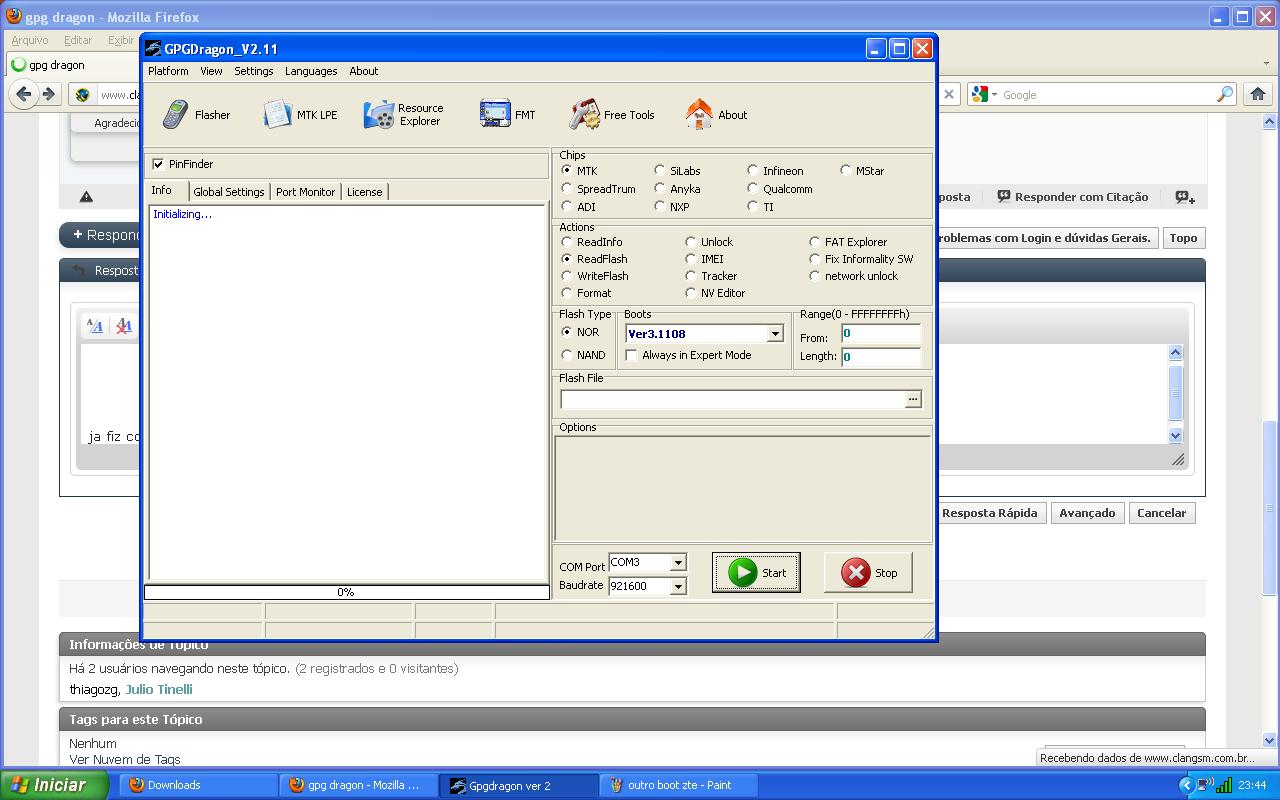Open View menu
Image resolution: width=1280 pixels, height=800 pixels.
point(211,71)
